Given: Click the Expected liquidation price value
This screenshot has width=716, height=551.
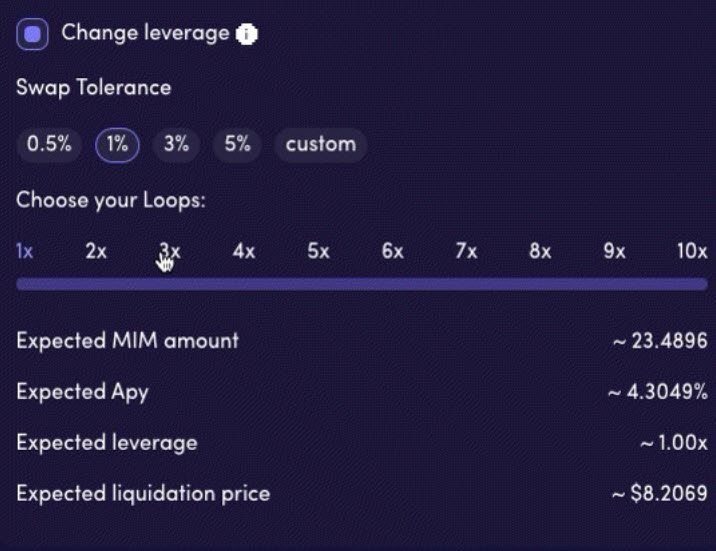Looking at the screenshot, I should (659, 493).
